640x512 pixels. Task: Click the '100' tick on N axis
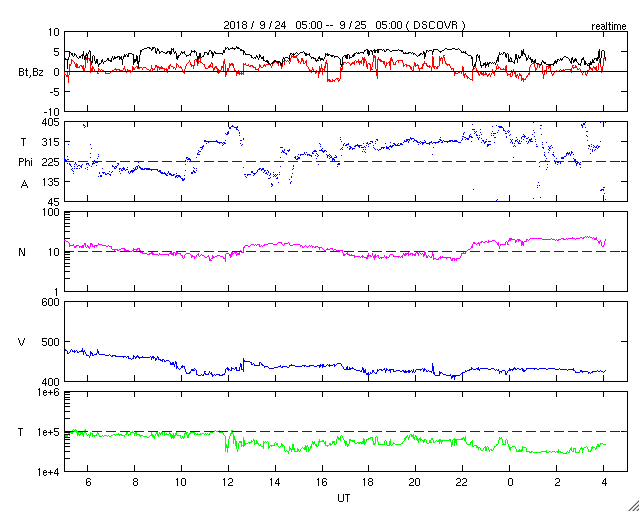tap(51, 213)
